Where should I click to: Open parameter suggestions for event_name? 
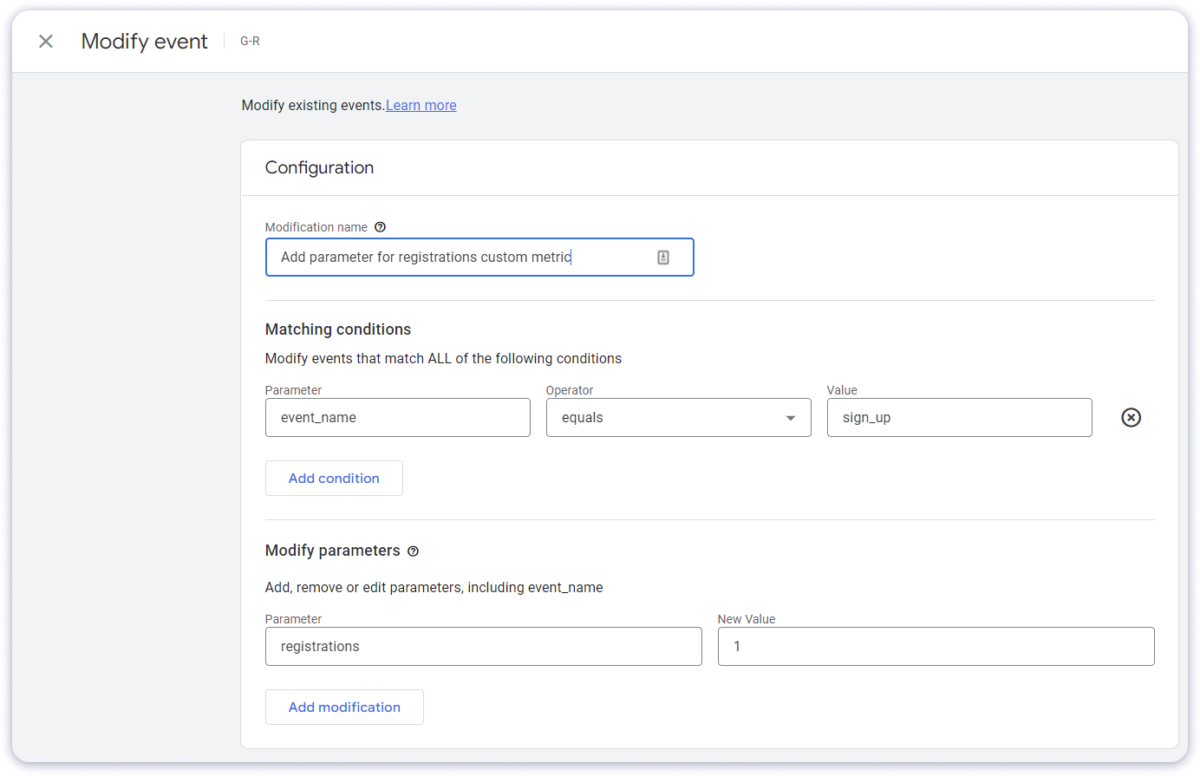397,417
